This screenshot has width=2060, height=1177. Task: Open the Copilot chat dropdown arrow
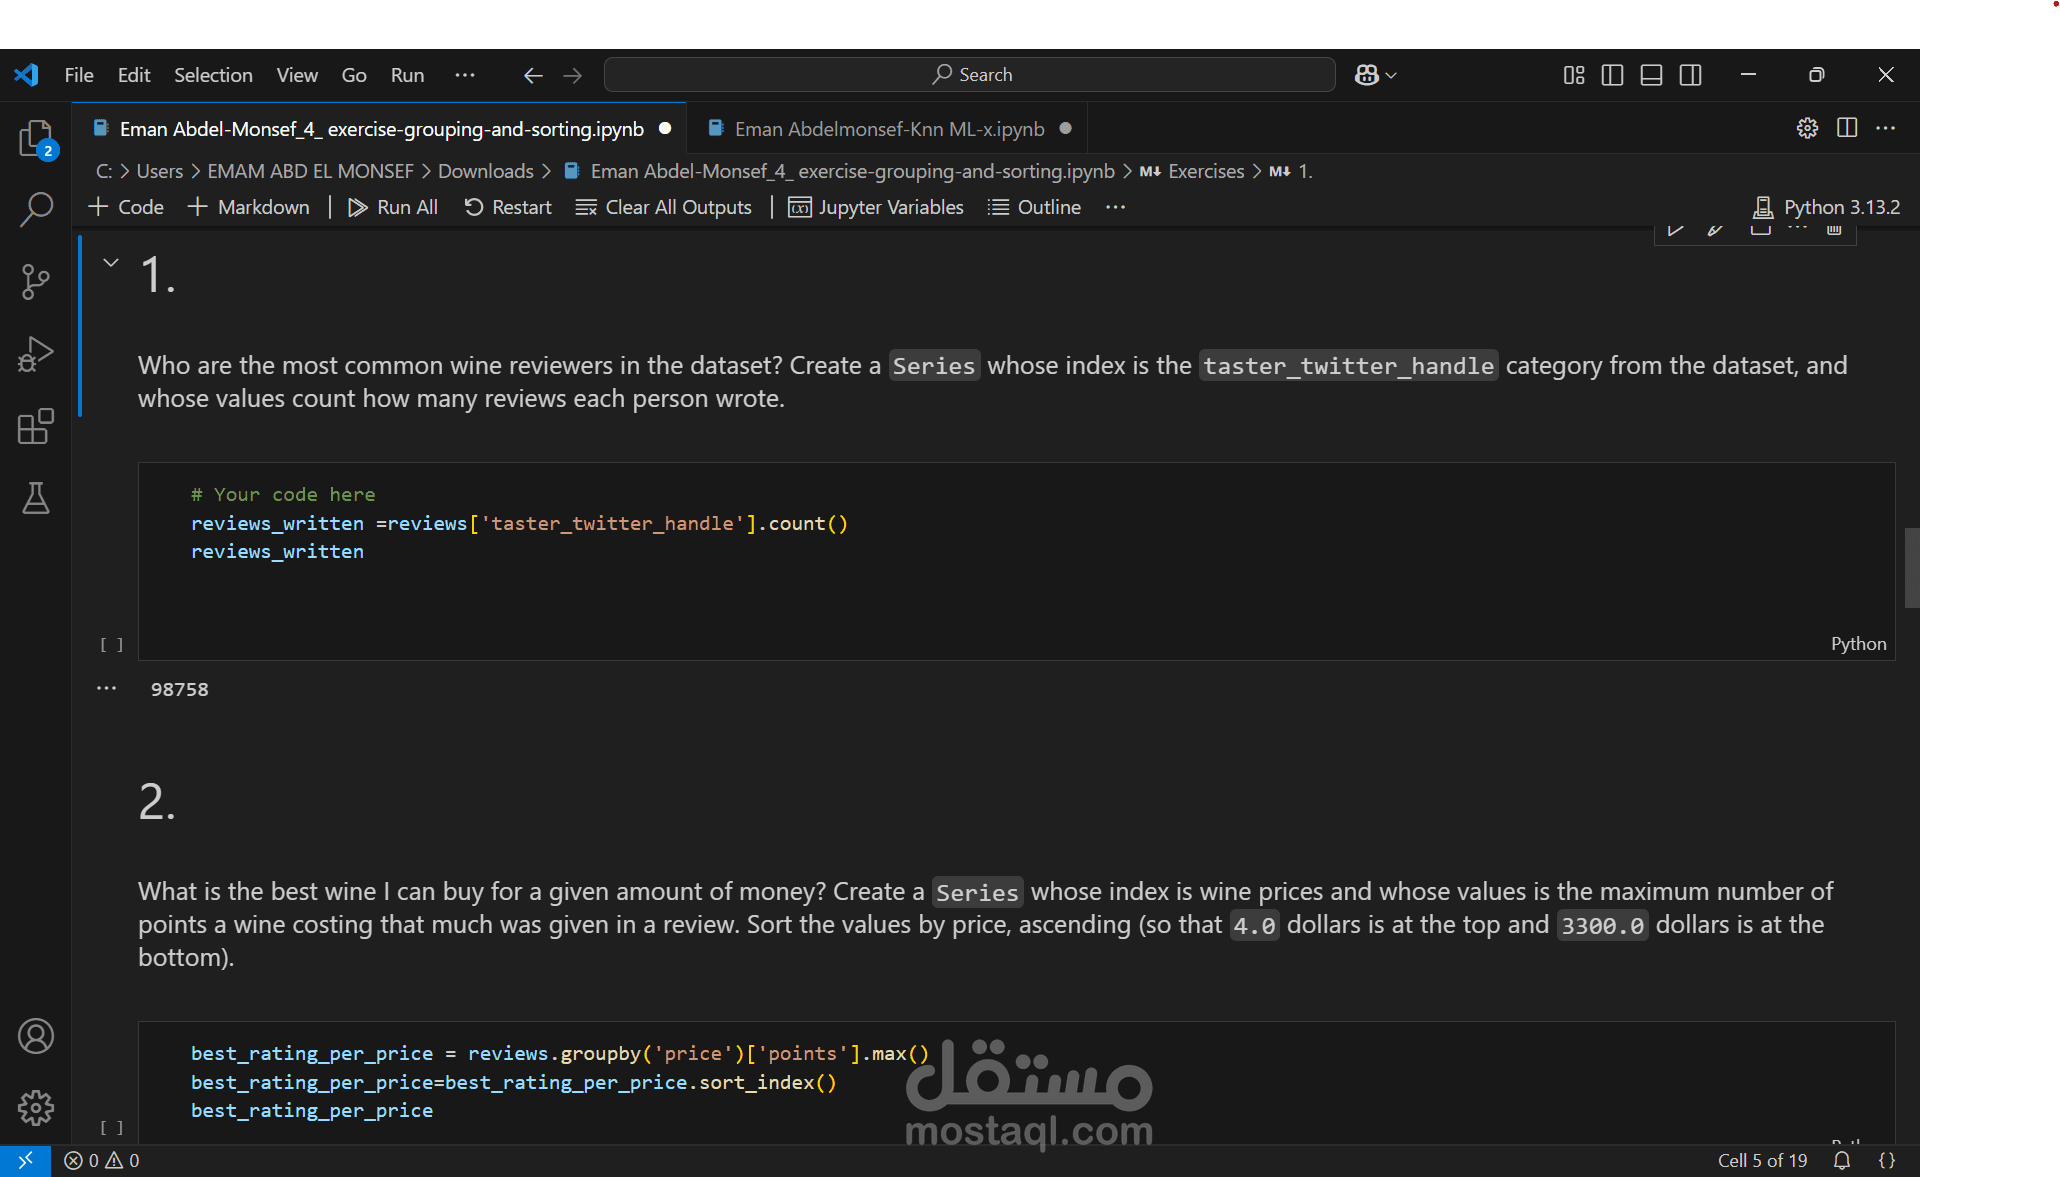(x=1391, y=76)
